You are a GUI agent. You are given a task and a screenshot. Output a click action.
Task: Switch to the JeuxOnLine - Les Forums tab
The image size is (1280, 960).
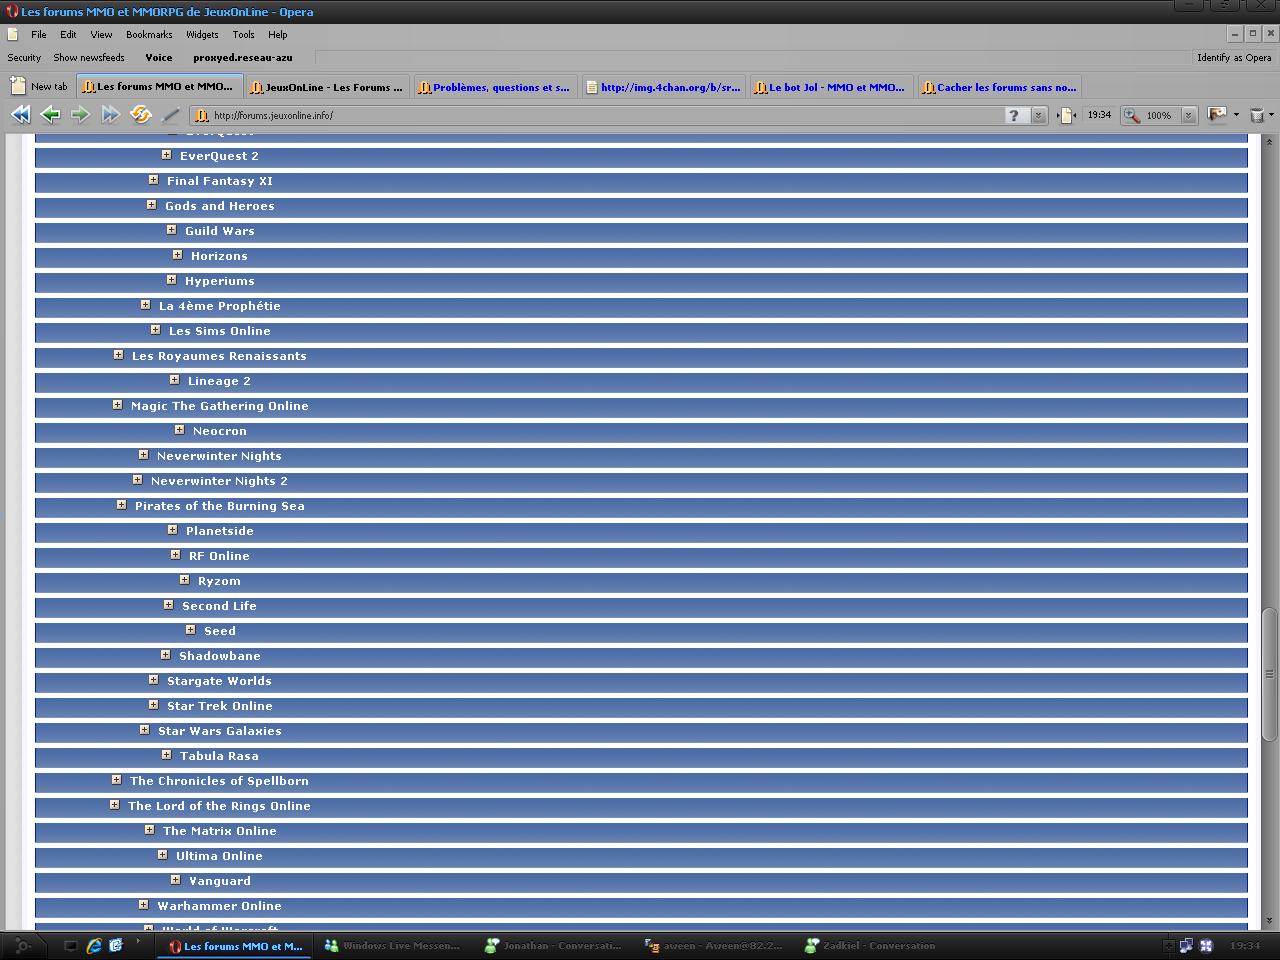[327, 87]
